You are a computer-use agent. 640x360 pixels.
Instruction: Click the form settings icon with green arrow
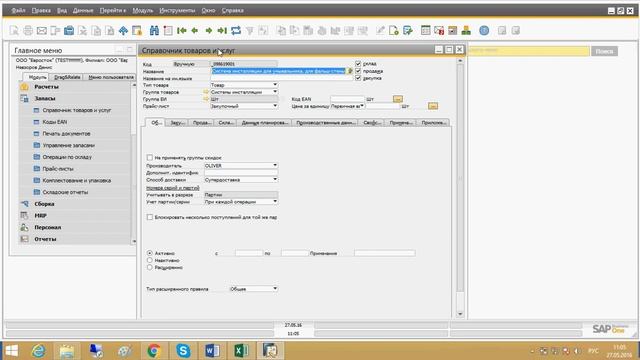point(407,30)
